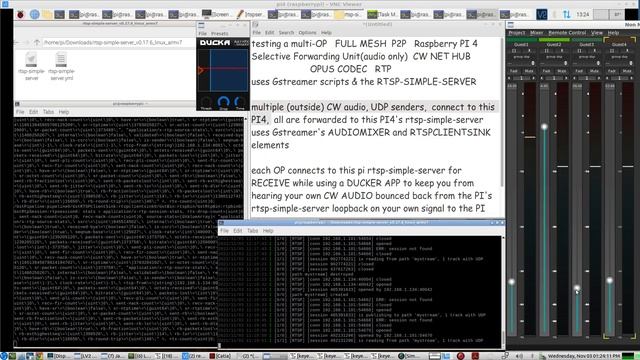640x360 pixels.
Task: Click the up-folder arrow in the file manager
Action: tap(37, 42)
